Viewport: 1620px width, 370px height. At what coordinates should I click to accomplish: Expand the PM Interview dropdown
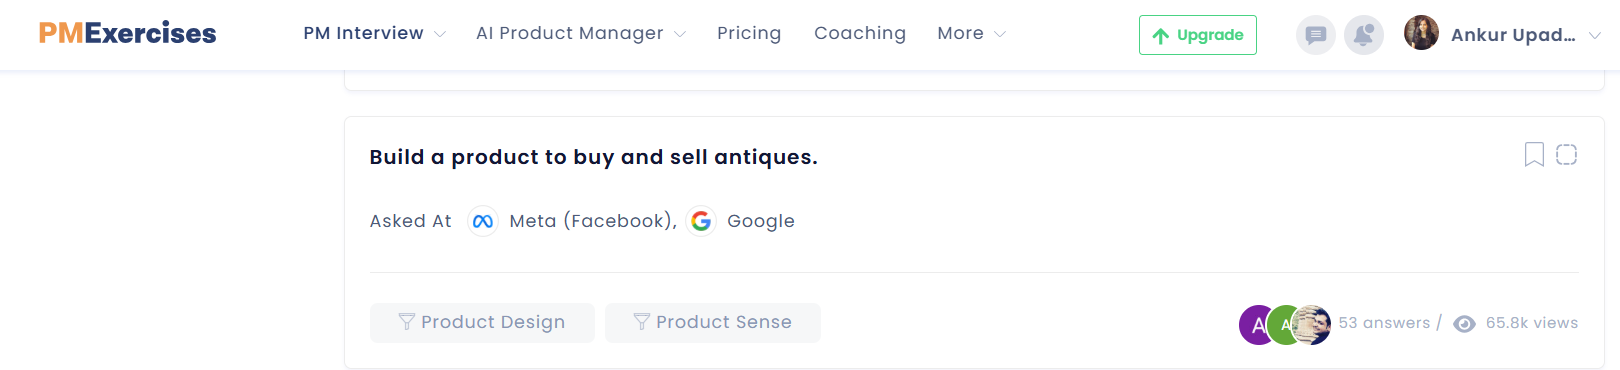pyautogui.click(x=374, y=33)
